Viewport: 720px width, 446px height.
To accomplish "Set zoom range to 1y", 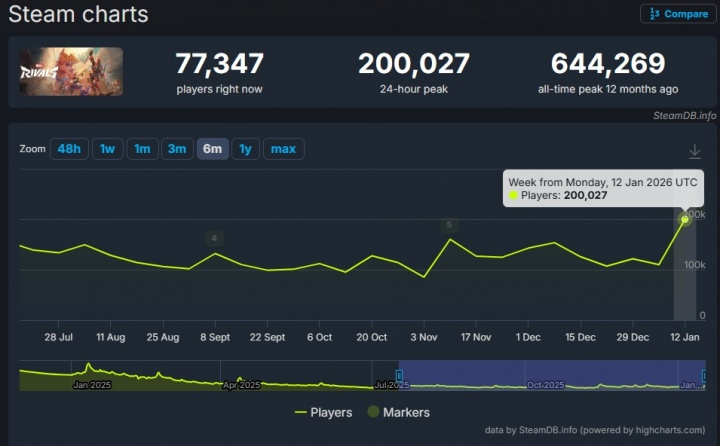I will pyautogui.click(x=245, y=149).
